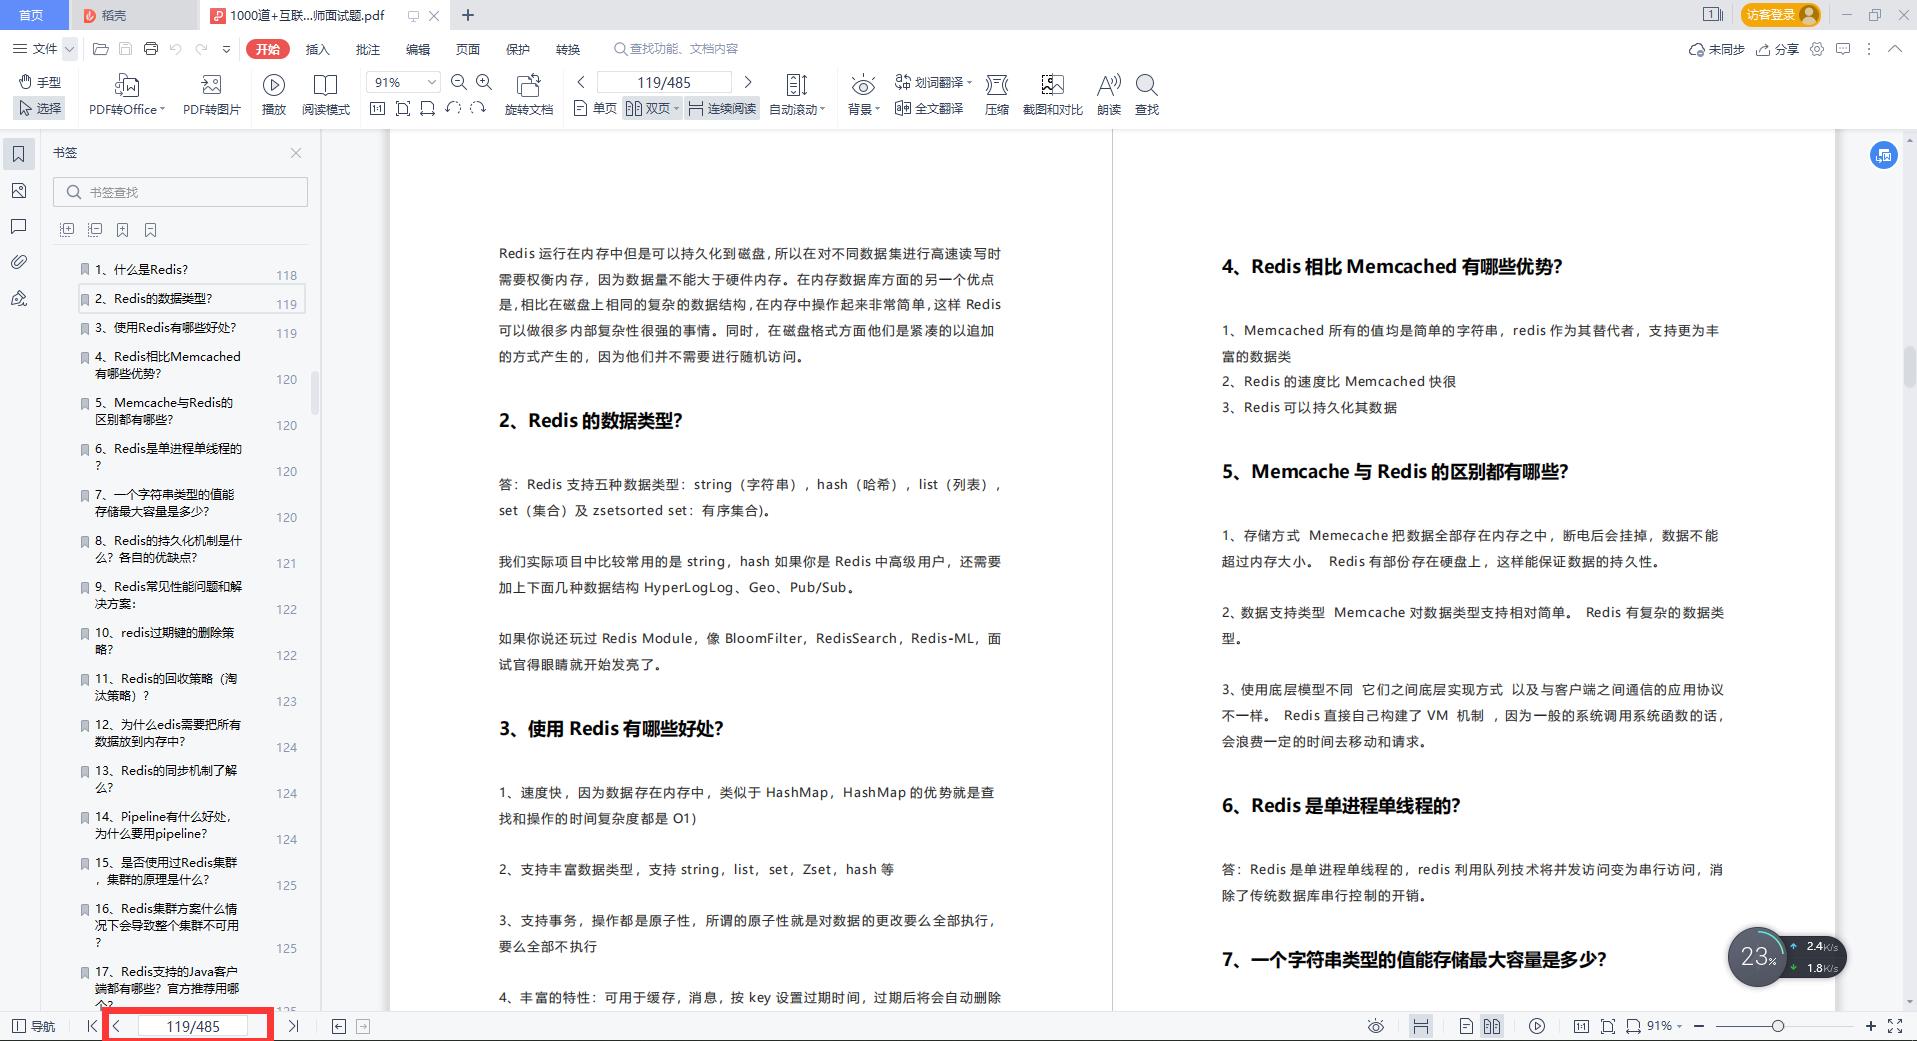
Task: Open 自动滚动 auto-scroll dropdown
Action: pyautogui.click(x=797, y=95)
